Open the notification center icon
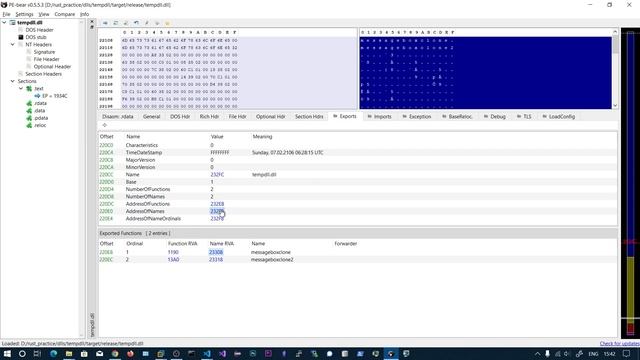This screenshot has width=640, height=360. pos(627,353)
